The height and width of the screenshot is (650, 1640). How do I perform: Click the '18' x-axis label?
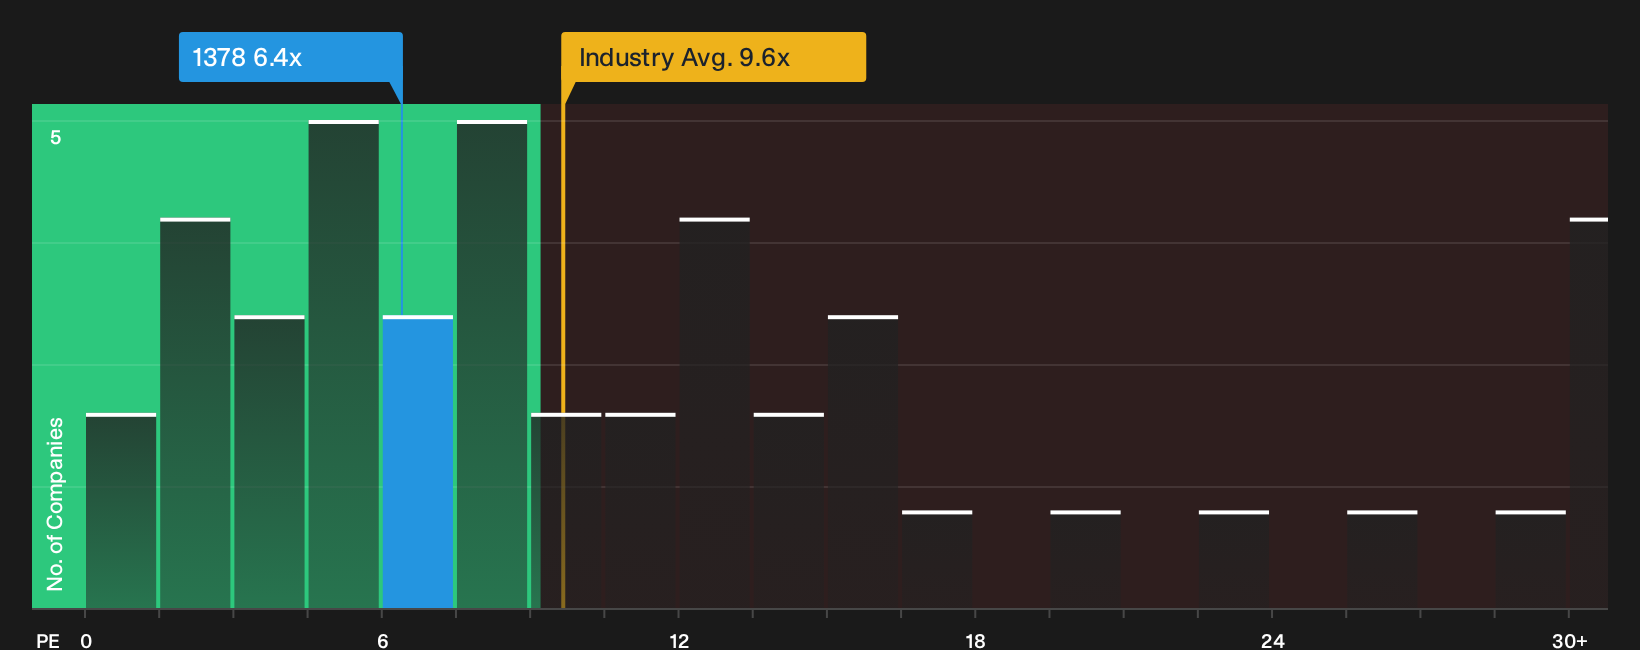click(x=975, y=641)
